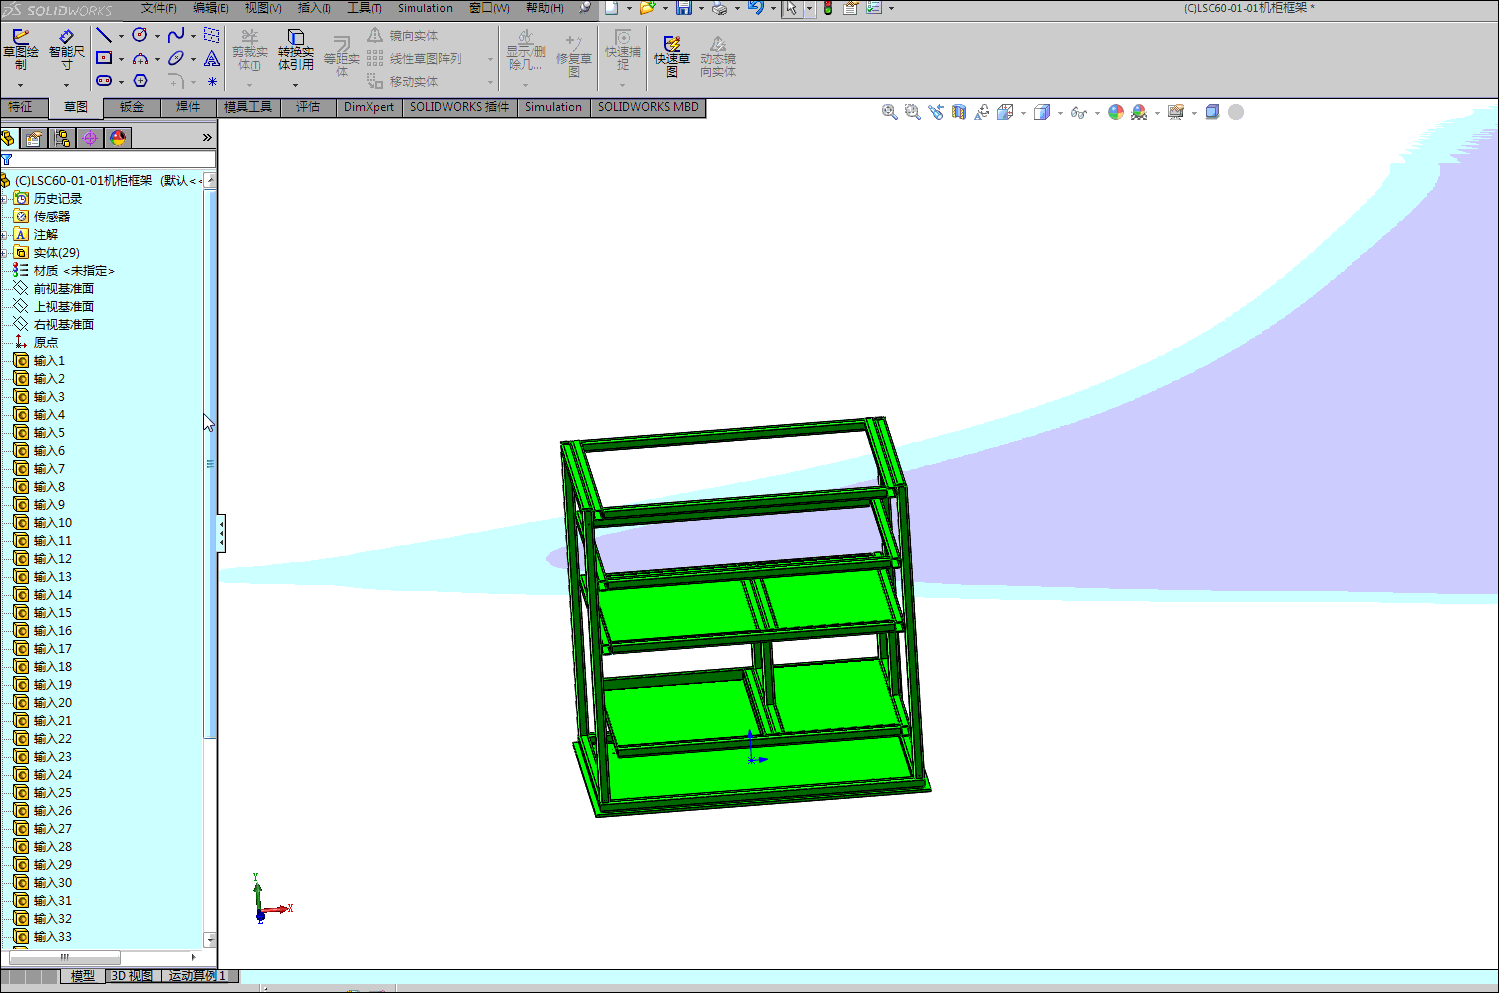
Task: Toggle 3D view cube mode icon
Action: coord(1212,112)
